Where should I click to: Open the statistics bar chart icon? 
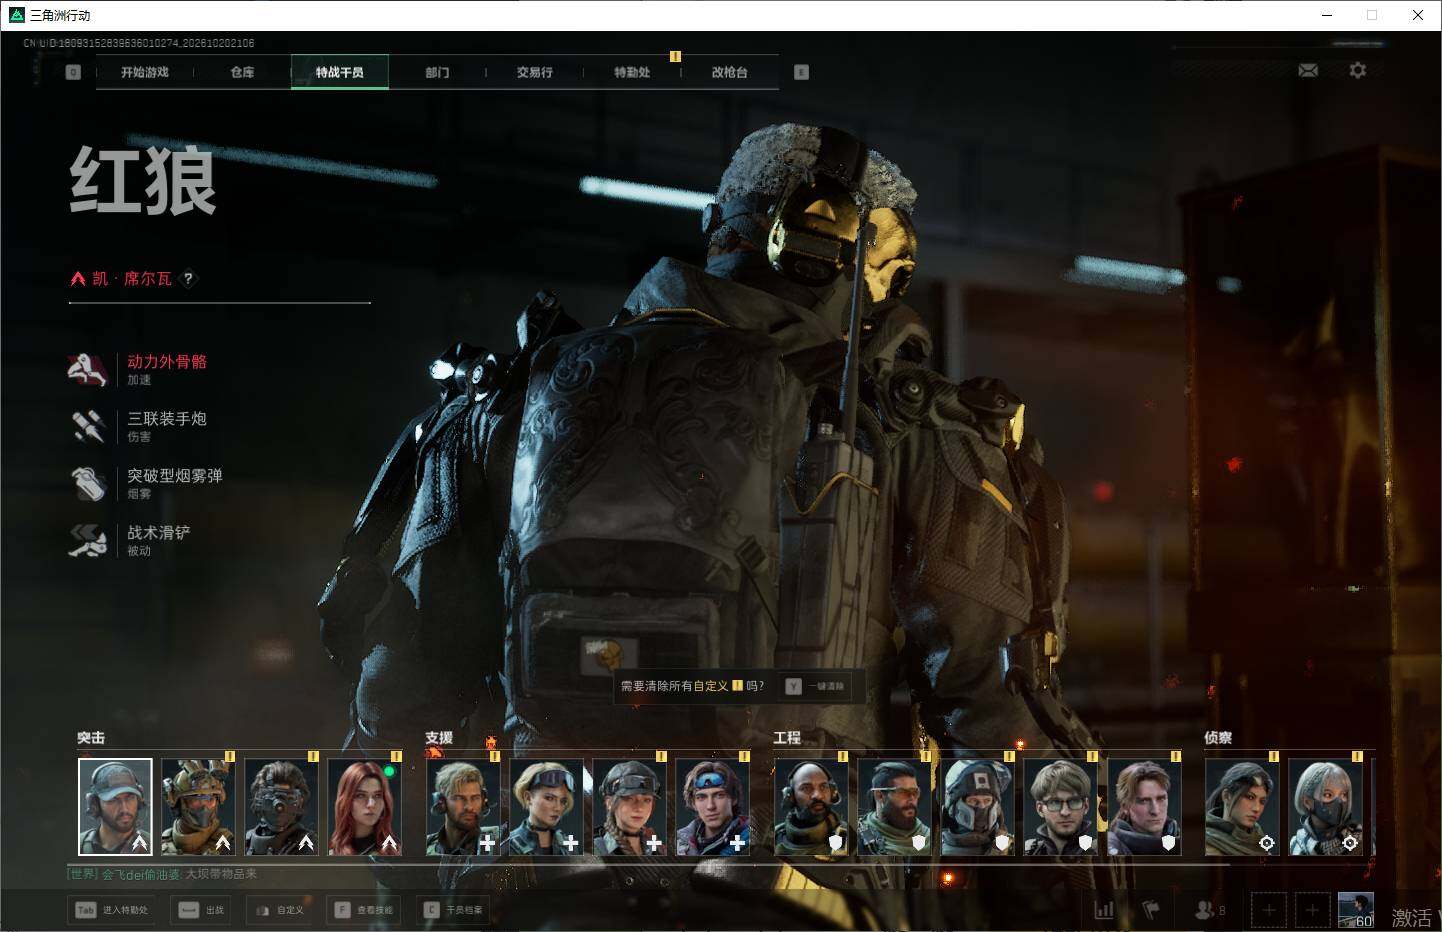(1104, 910)
